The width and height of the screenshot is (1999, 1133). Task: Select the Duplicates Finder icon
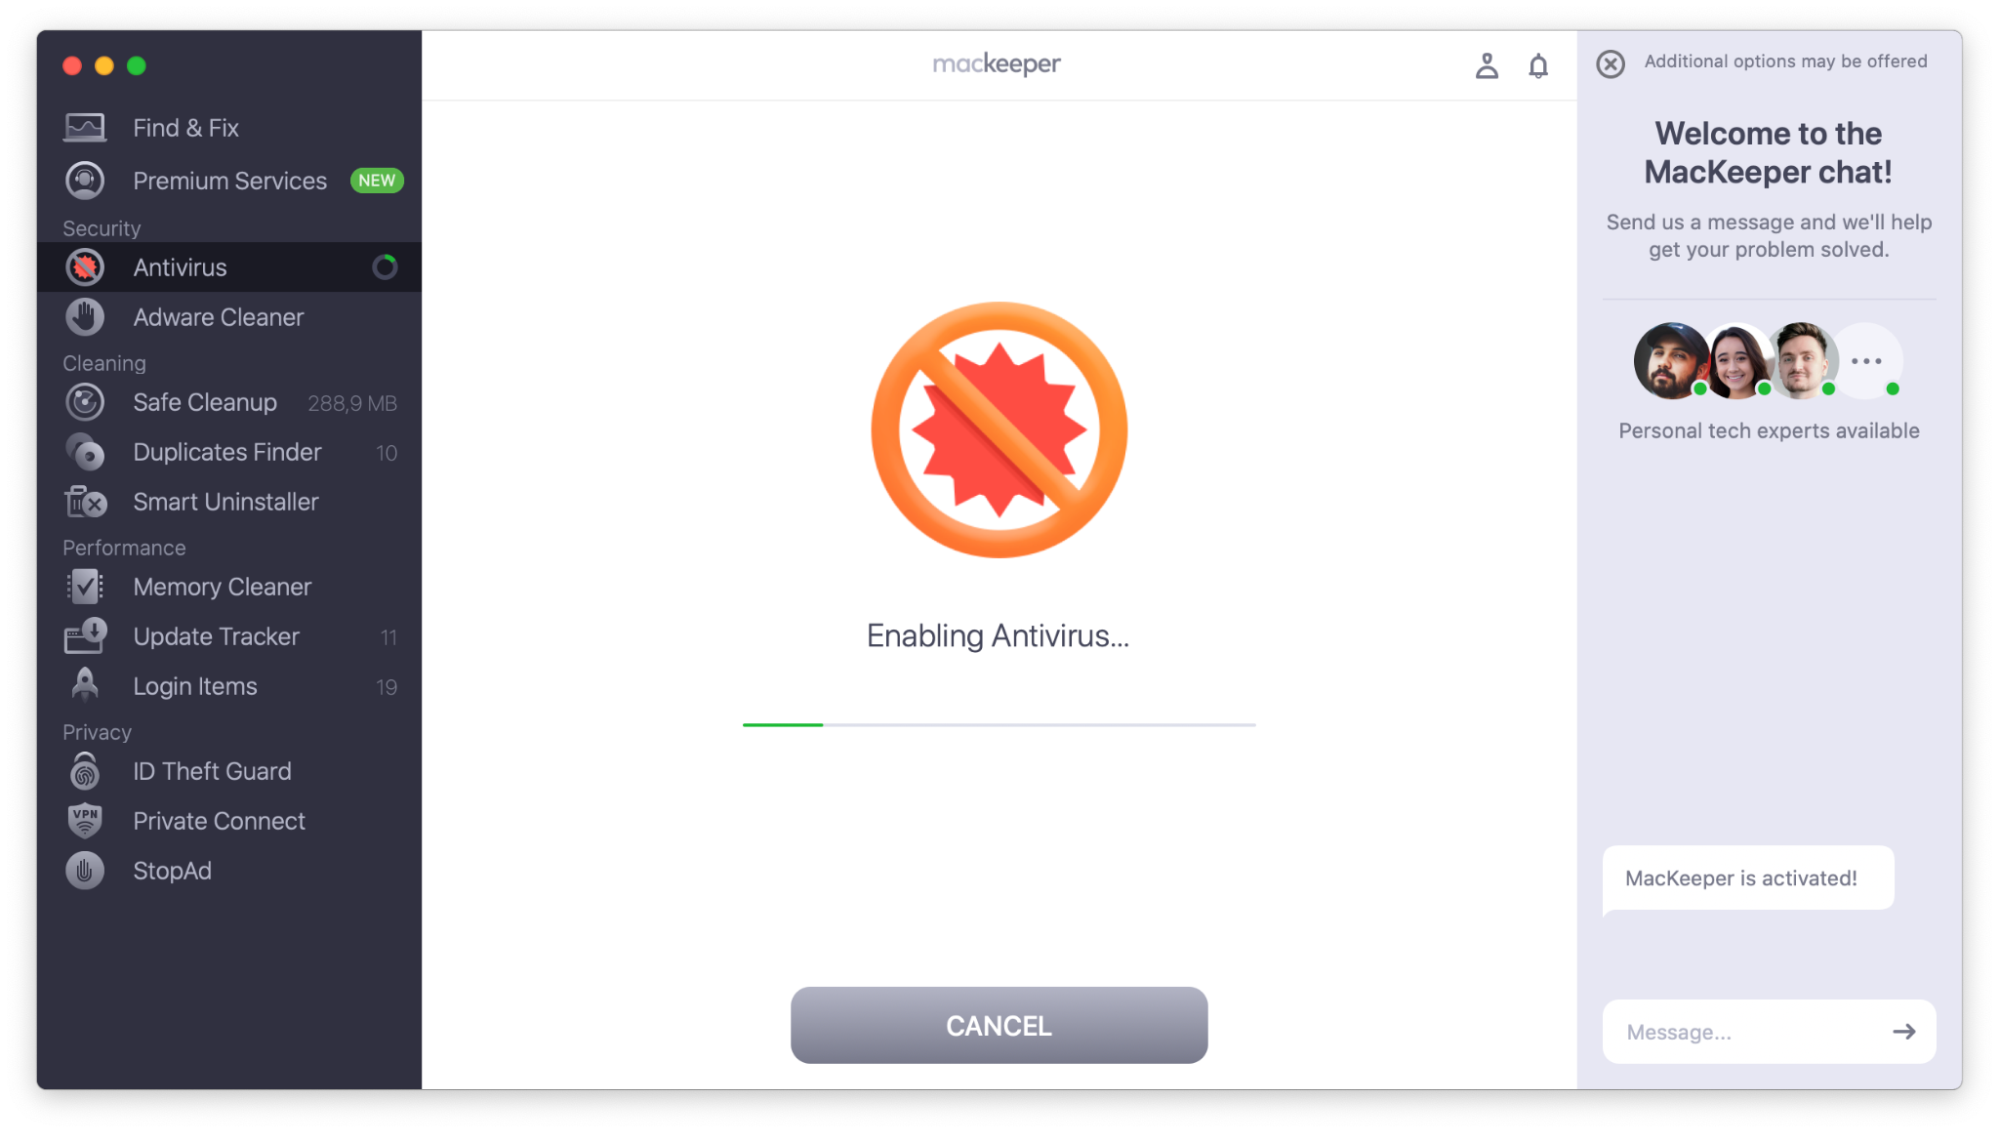coord(85,452)
